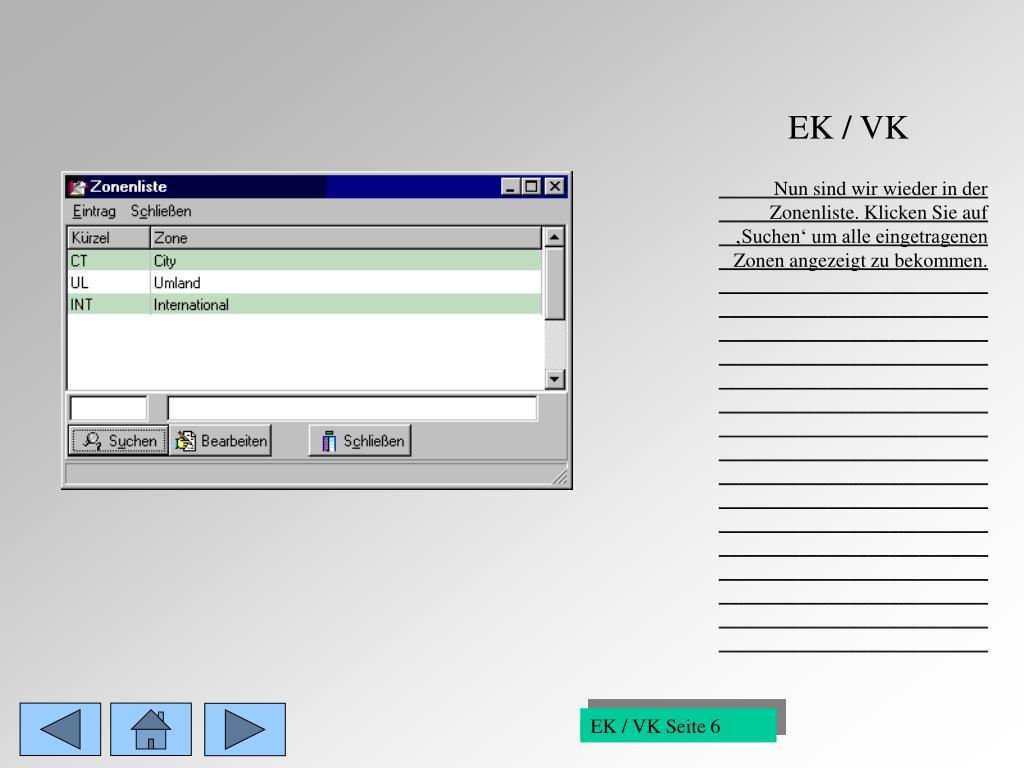Minimize the Zonenliste window
The width and height of the screenshot is (1024, 768).
[x=511, y=187]
